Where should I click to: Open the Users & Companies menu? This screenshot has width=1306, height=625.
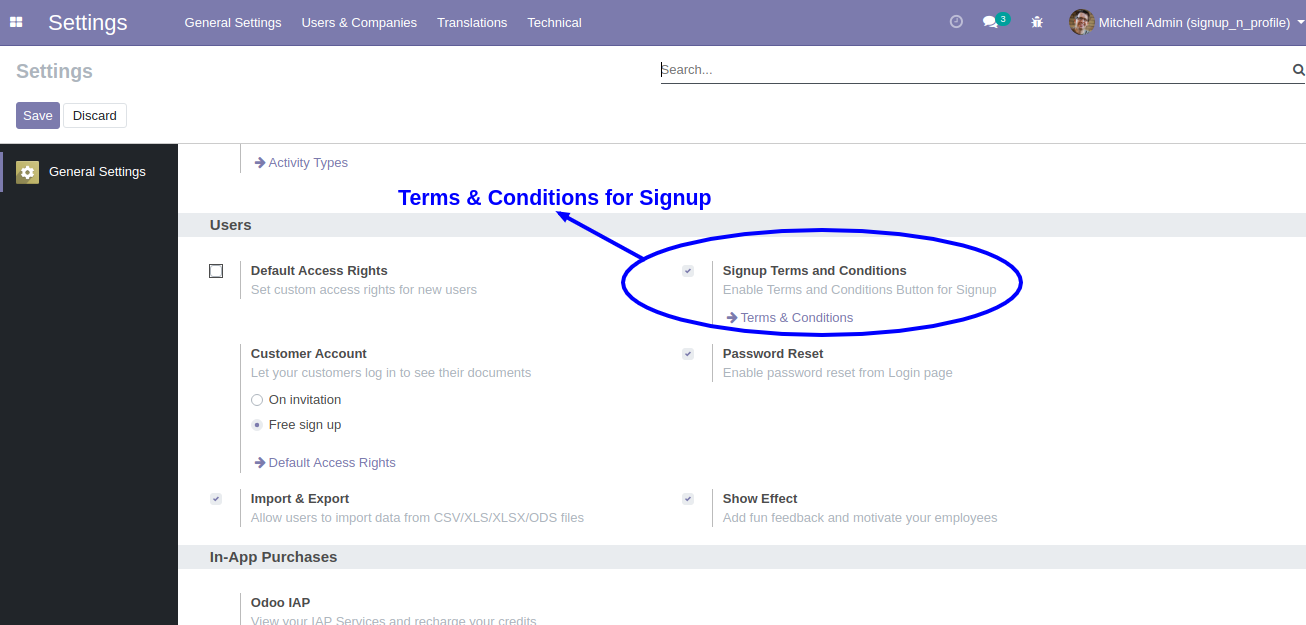[x=359, y=22]
